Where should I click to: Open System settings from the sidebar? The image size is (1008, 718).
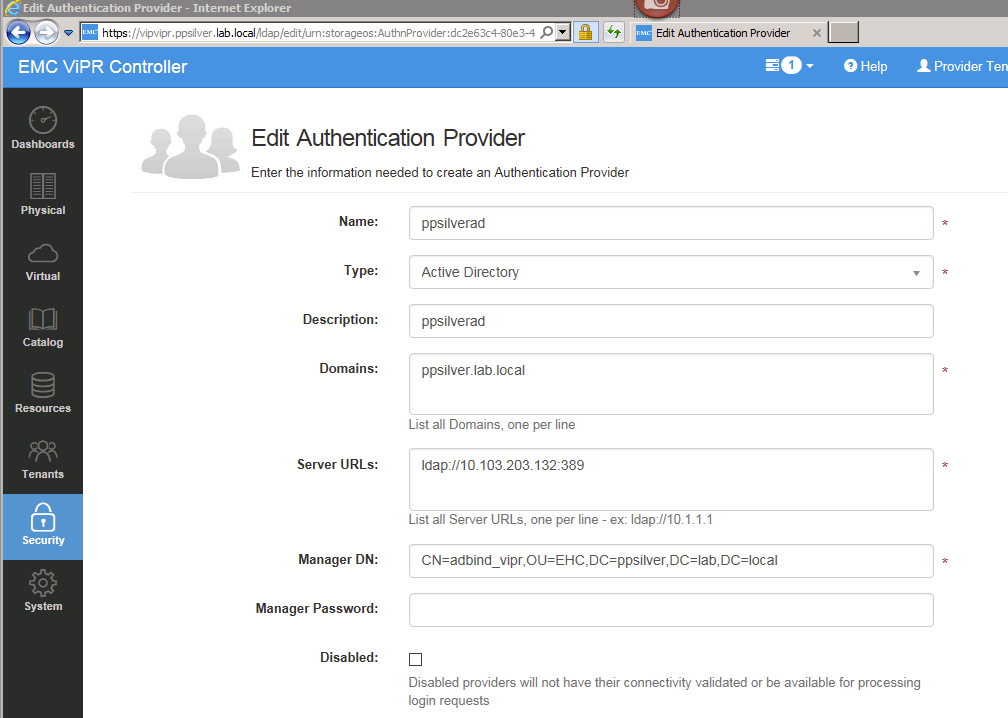pyautogui.click(x=42, y=590)
